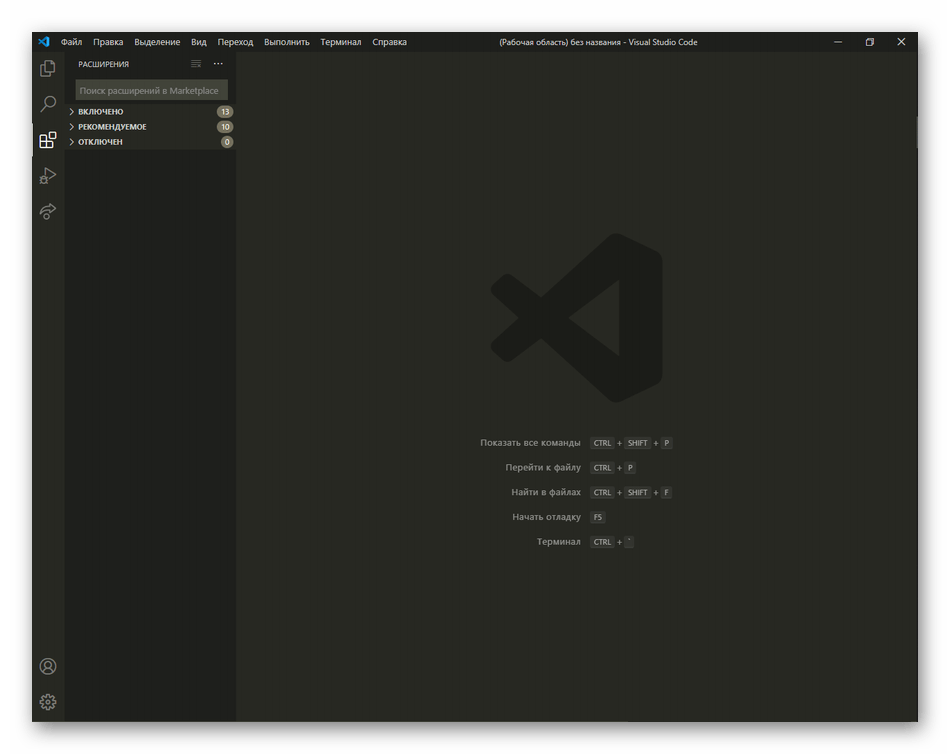950x754 pixels.
Task: Expand the ВКЛЮЧЕНО section
Action: click(101, 112)
